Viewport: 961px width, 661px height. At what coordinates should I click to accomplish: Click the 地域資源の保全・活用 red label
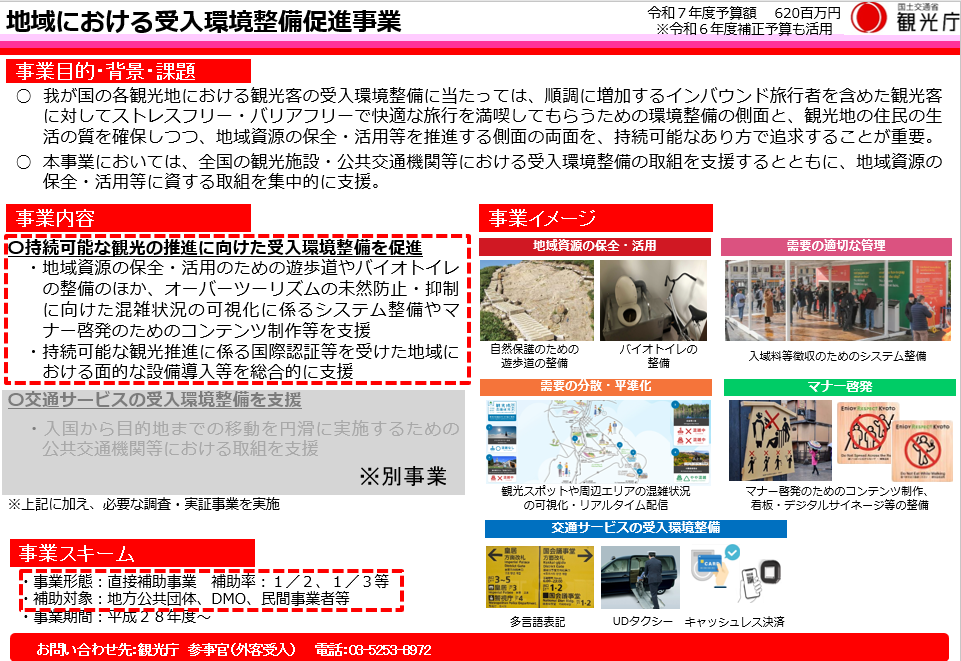594,246
